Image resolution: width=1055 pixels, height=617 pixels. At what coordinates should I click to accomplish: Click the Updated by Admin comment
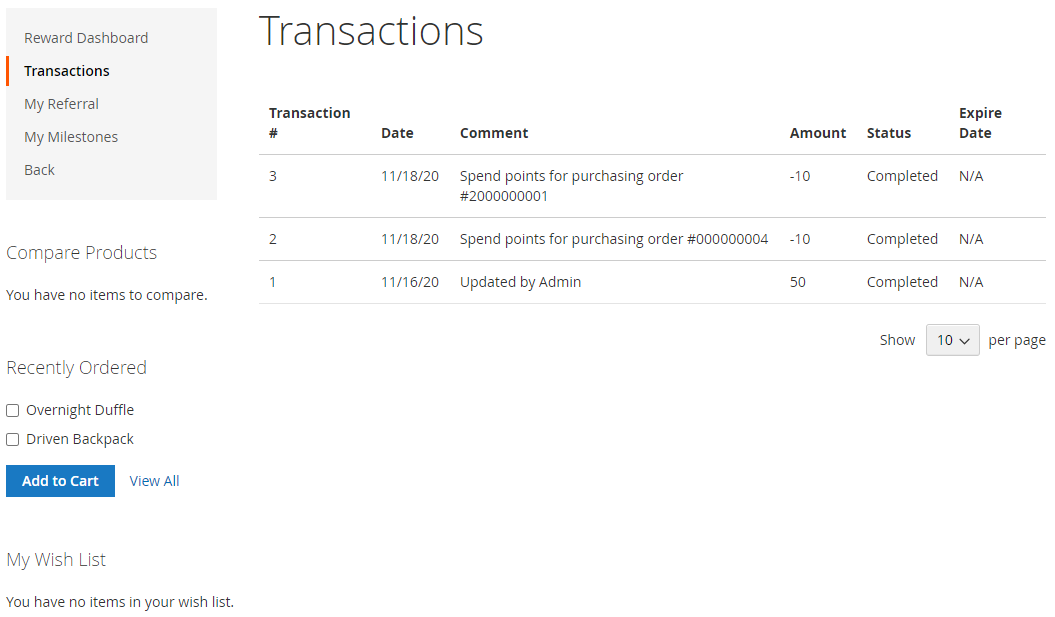pos(520,282)
